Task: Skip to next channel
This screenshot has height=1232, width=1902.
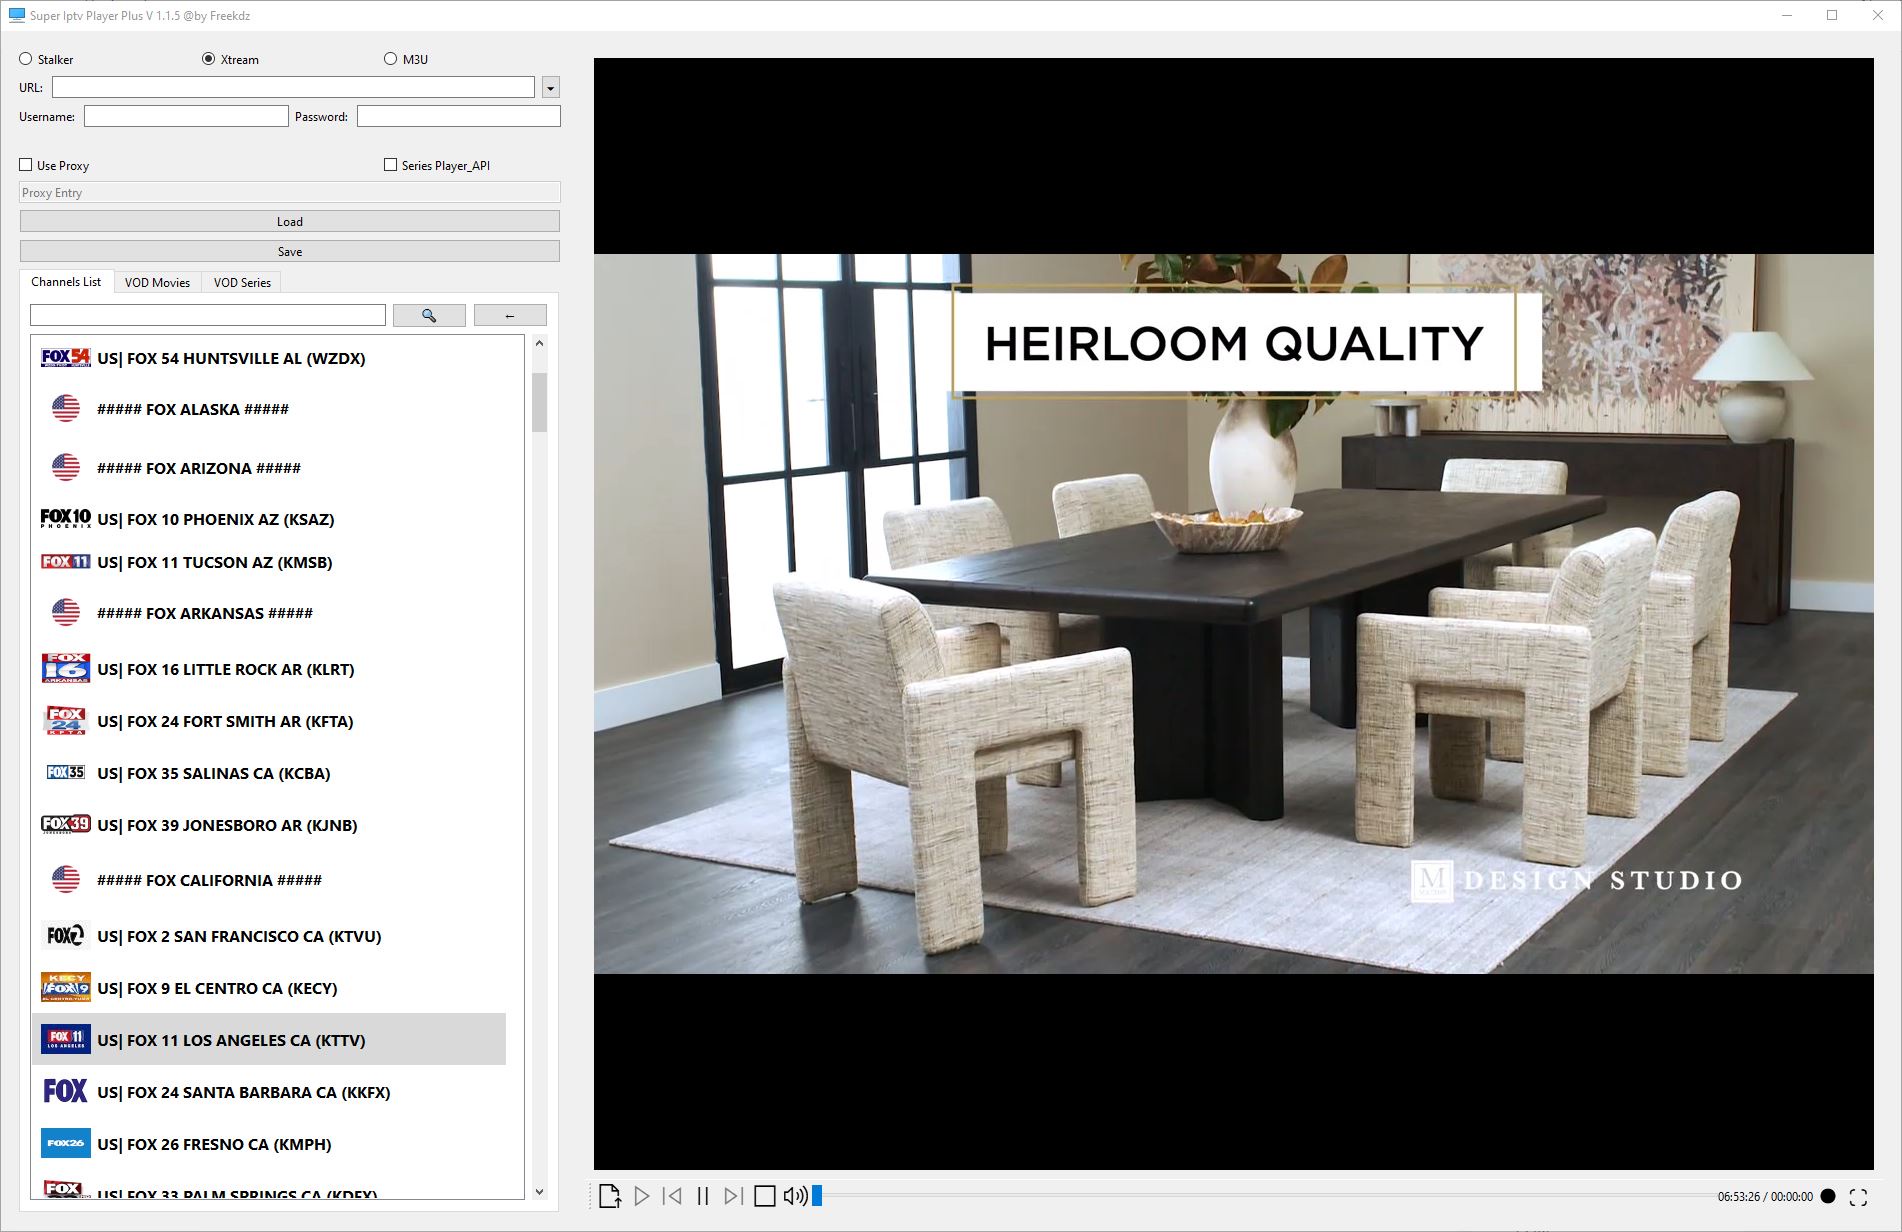Action: [733, 1196]
